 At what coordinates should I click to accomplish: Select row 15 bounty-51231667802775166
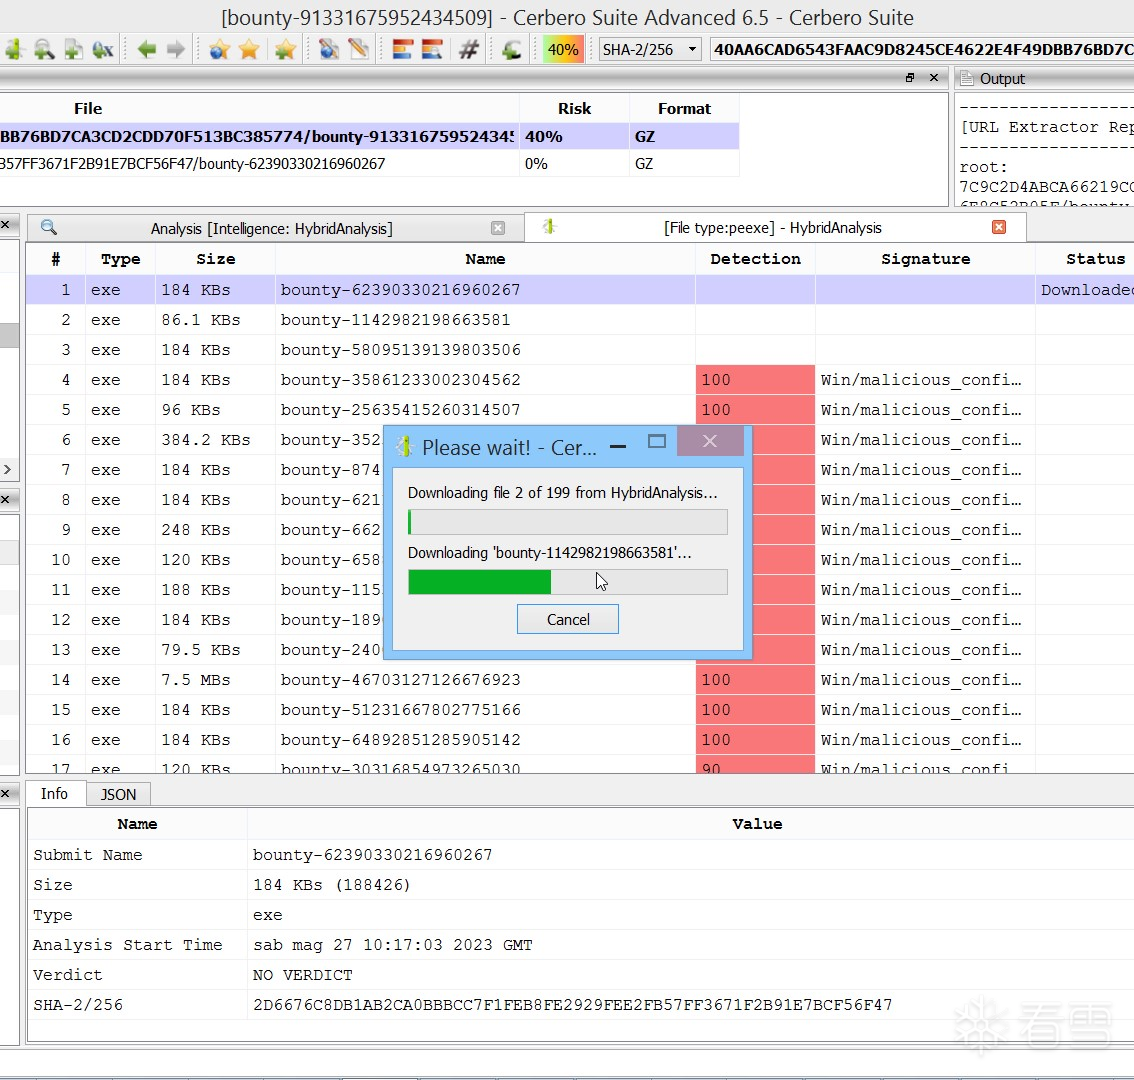click(580, 710)
